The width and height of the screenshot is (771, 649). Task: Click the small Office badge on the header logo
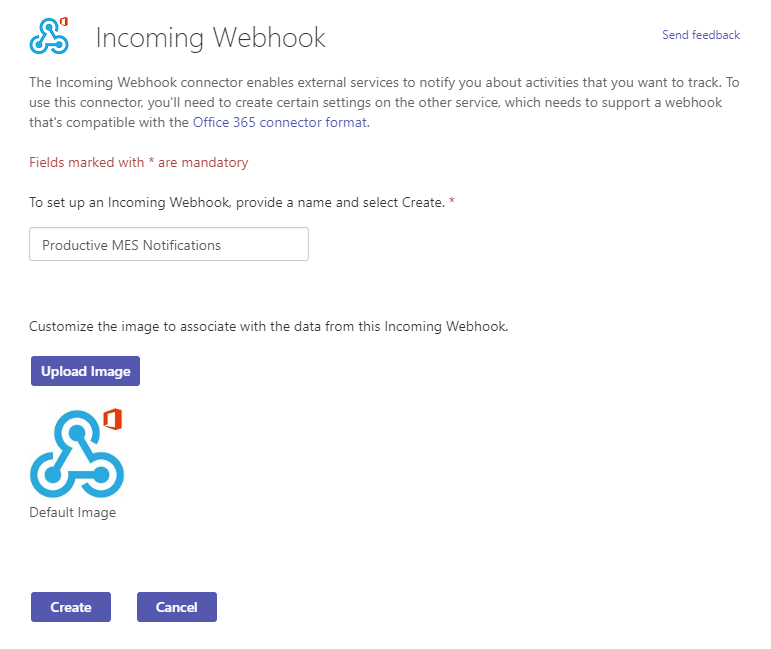[64, 21]
